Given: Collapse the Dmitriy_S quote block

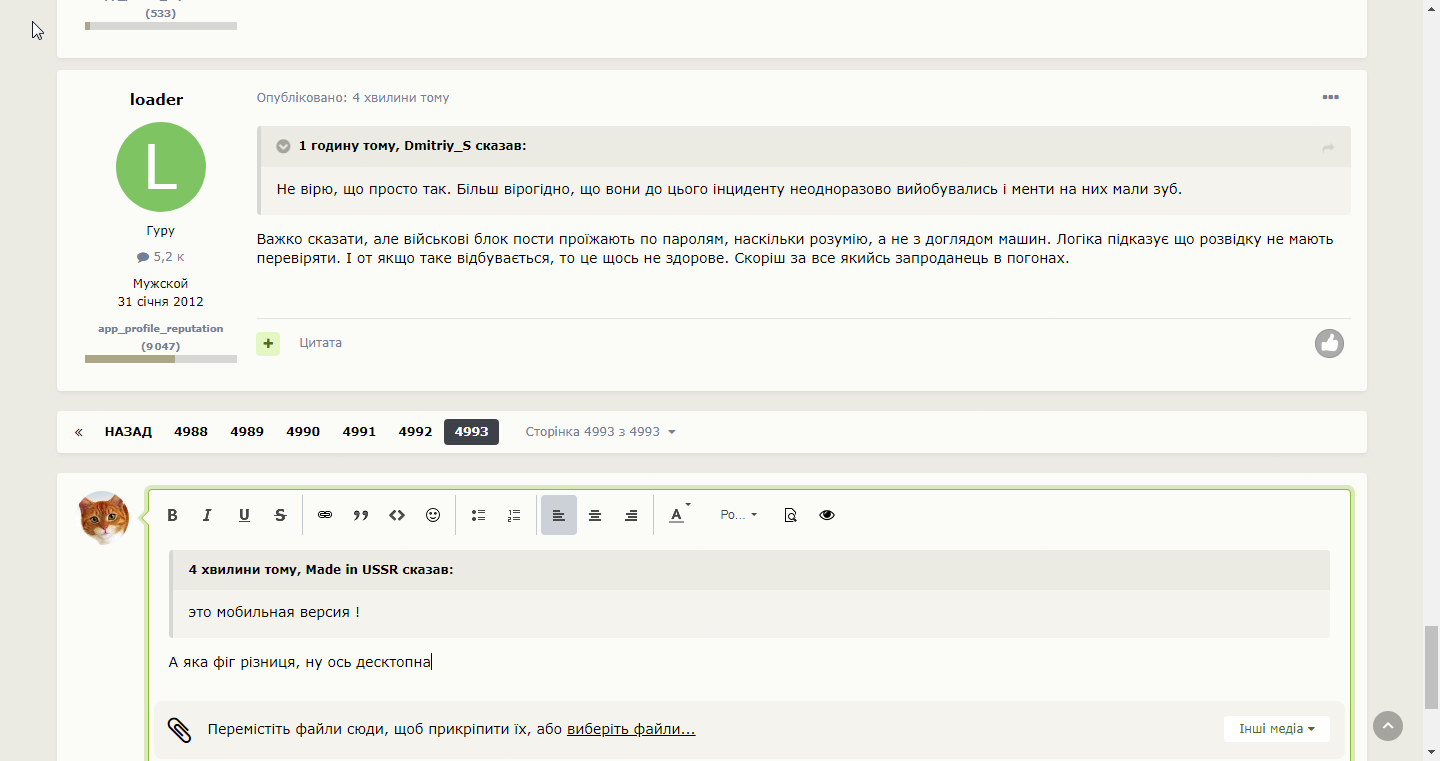Looking at the screenshot, I should pos(283,146).
